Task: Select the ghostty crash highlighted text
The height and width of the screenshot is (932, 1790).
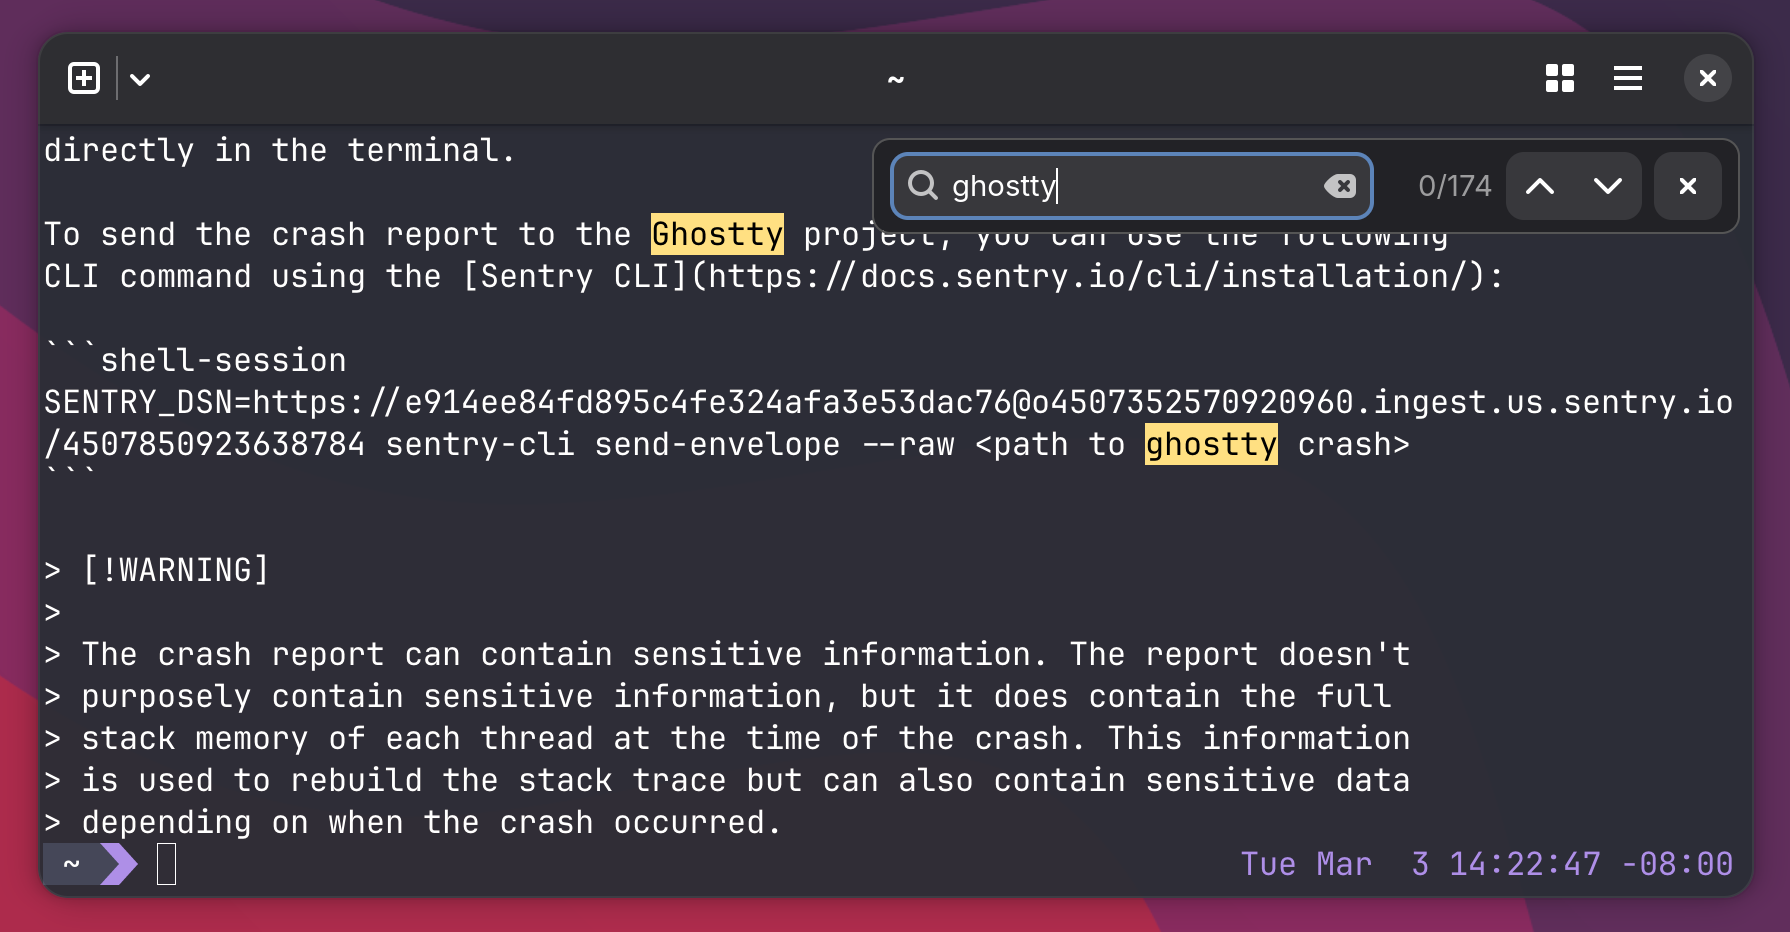Action: (1210, 444)
